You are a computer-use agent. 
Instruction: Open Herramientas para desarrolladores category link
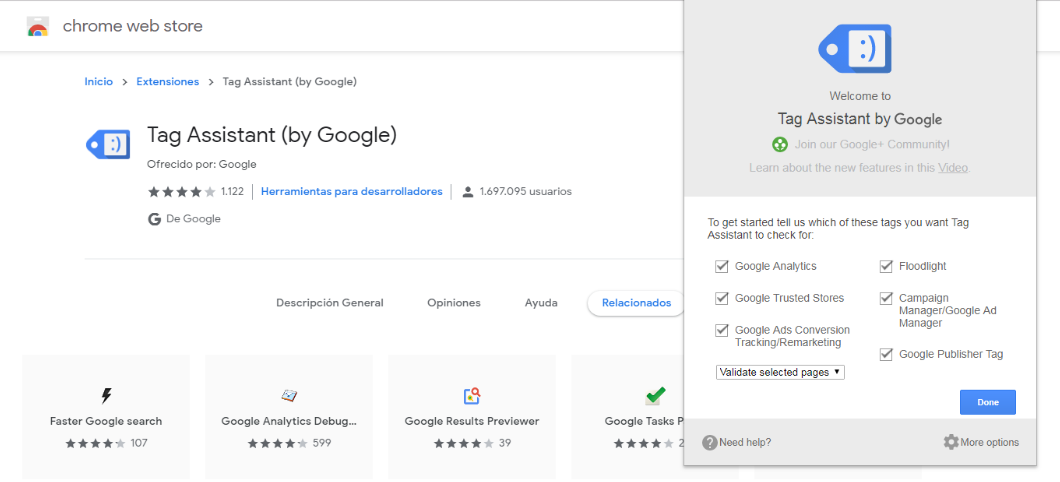click(352, 192)
